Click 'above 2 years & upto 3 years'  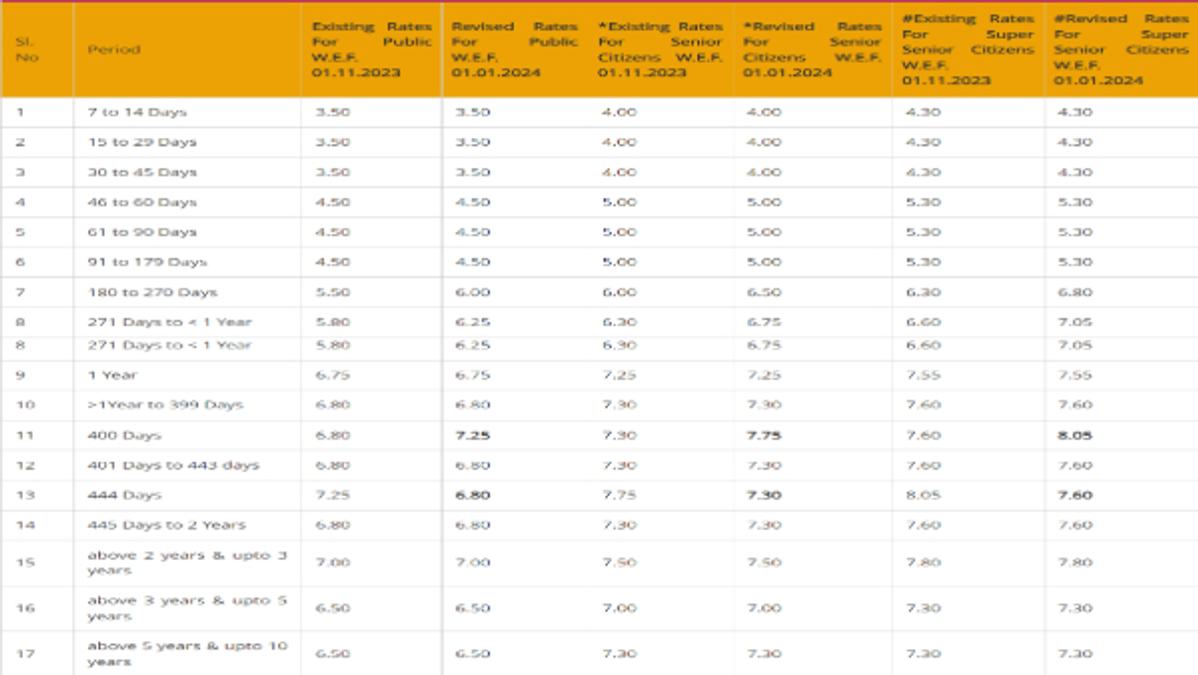(187, 563)
